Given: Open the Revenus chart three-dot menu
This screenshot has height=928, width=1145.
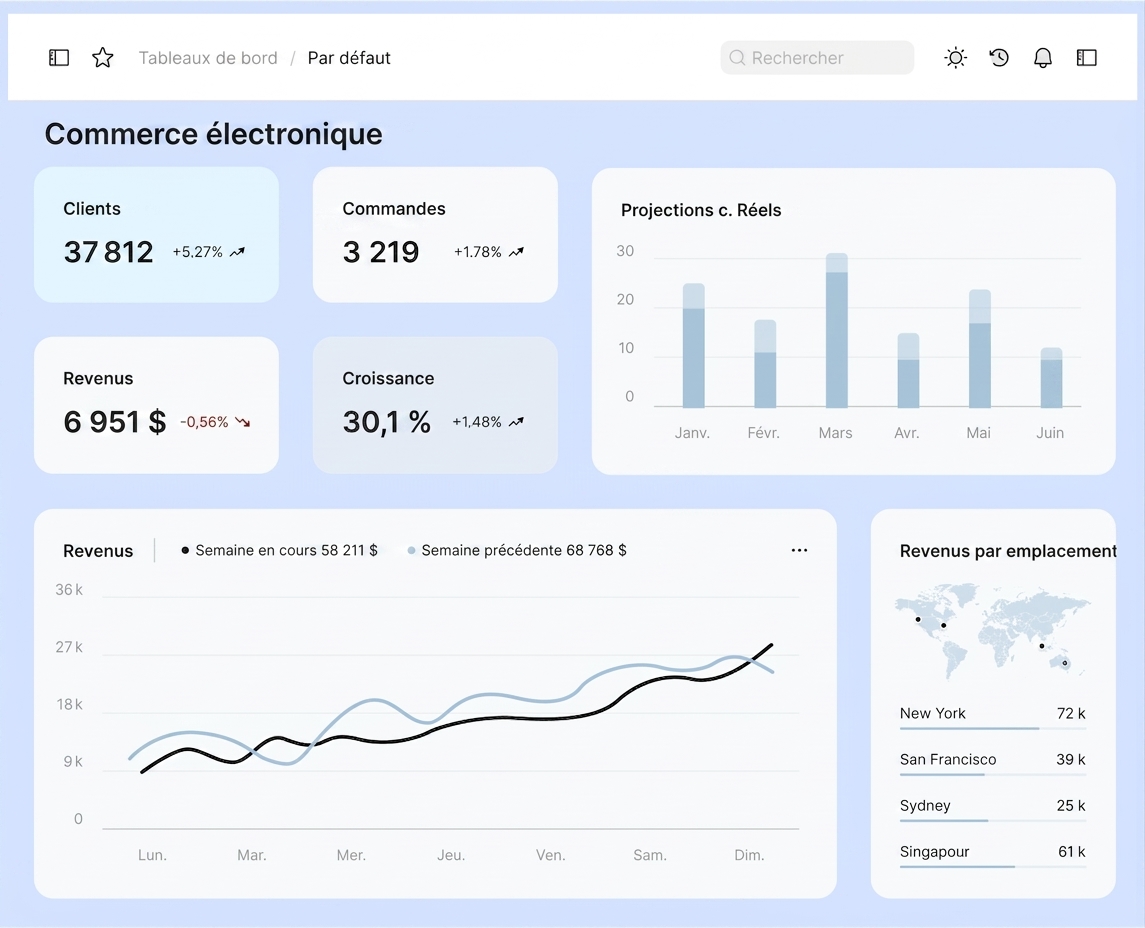Looking at the screenshot, I should (800, 550).
